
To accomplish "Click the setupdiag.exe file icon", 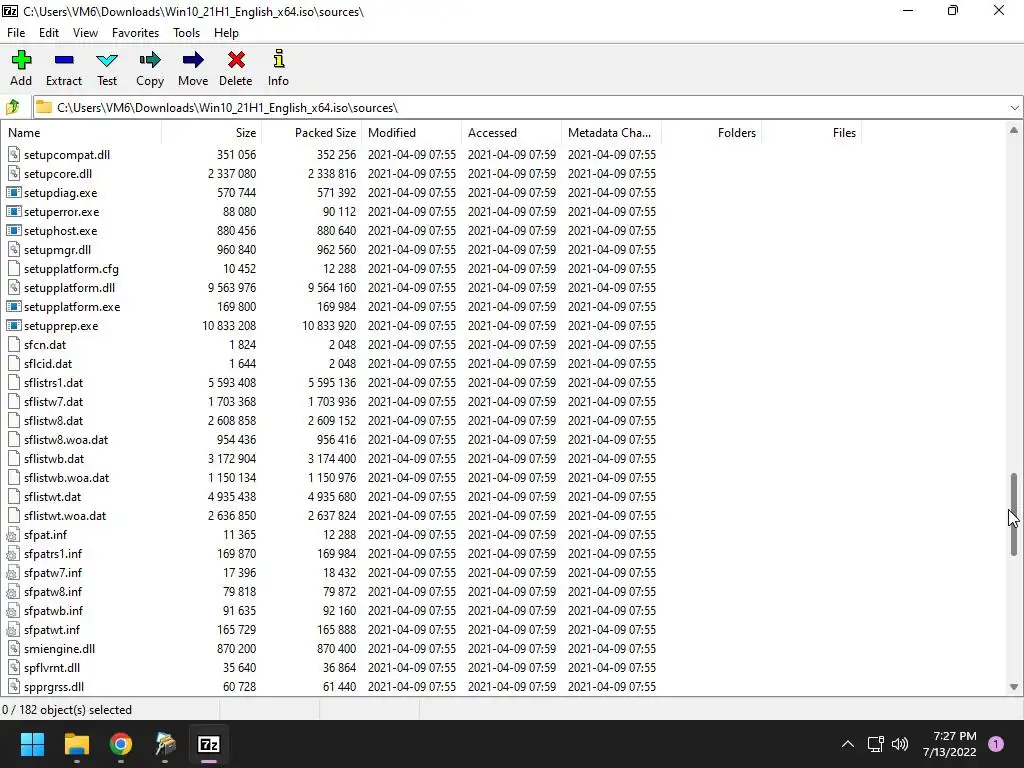I will 14,193.
